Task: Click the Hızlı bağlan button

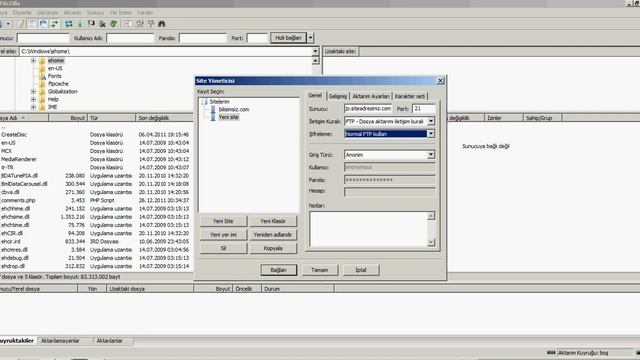Action: (x=288, y=38)
